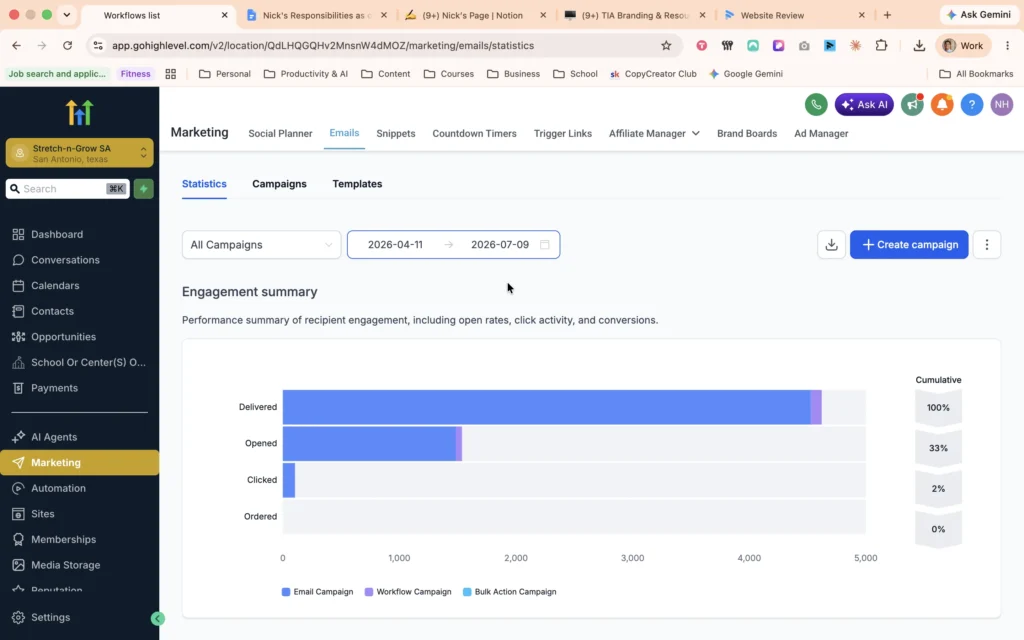Open the Brand Boards tab
Viewport: 1024px width, 640px height.
(x=747, y=133)
